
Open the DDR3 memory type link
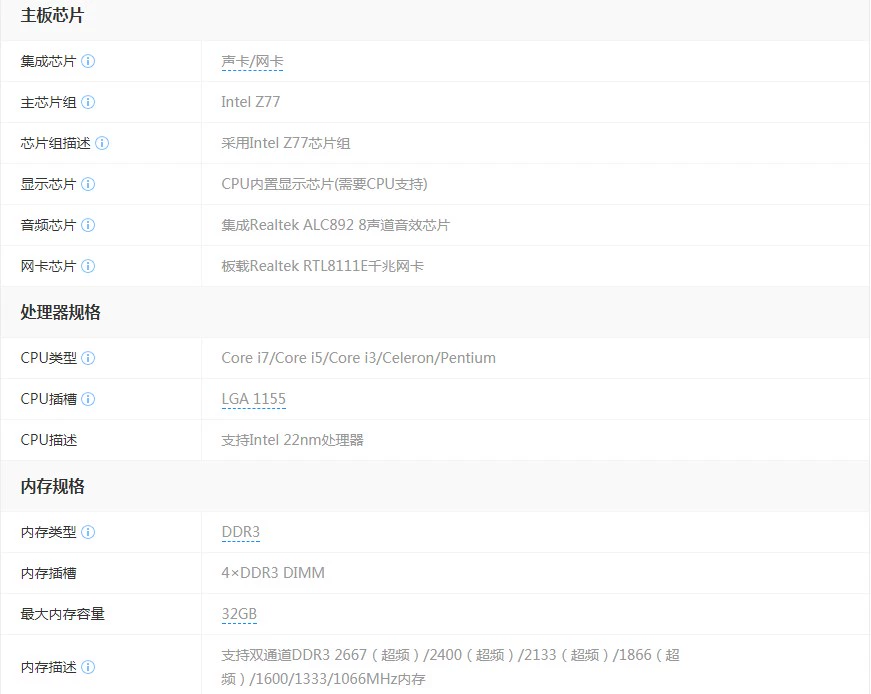240,532
